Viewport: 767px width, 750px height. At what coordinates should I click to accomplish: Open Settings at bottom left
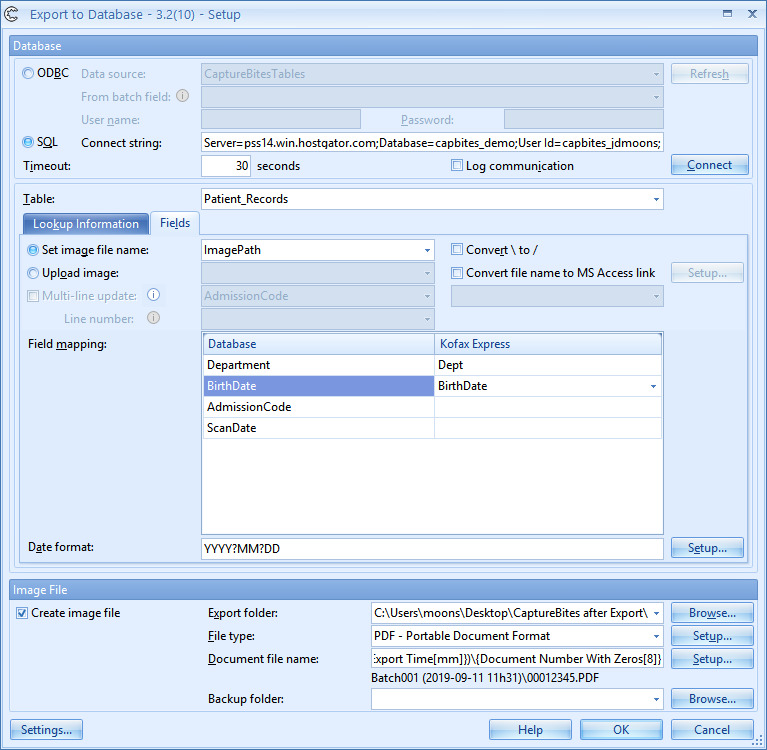coord(47,730)
